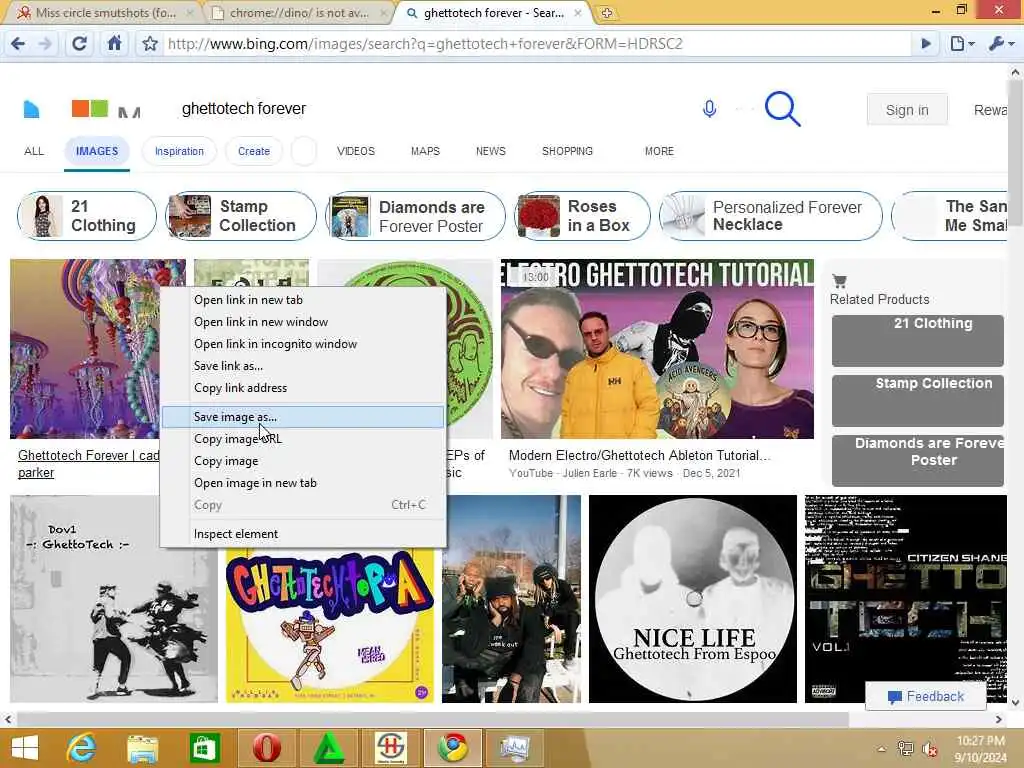Click the Bing logo icon

(31, 109)
